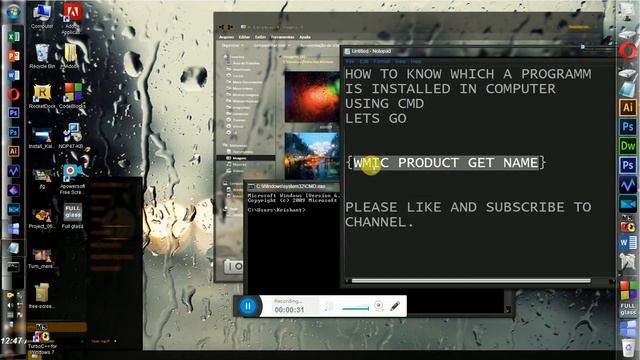Open the Full glass desktop icon
Viewport: 640px width, 360px height.
72,216
